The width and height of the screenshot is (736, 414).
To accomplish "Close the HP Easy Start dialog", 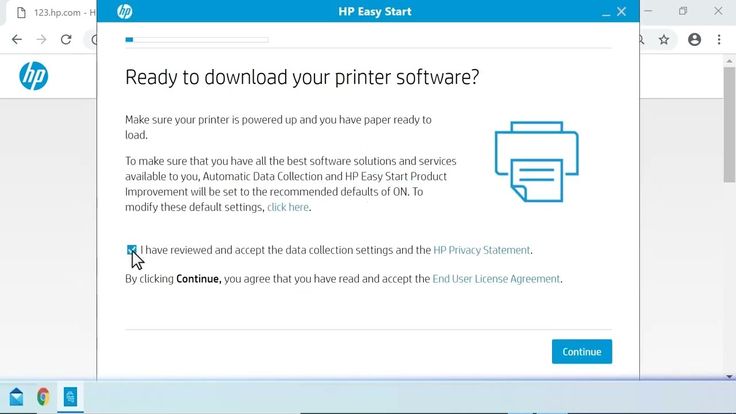I will tap(621, 12).
